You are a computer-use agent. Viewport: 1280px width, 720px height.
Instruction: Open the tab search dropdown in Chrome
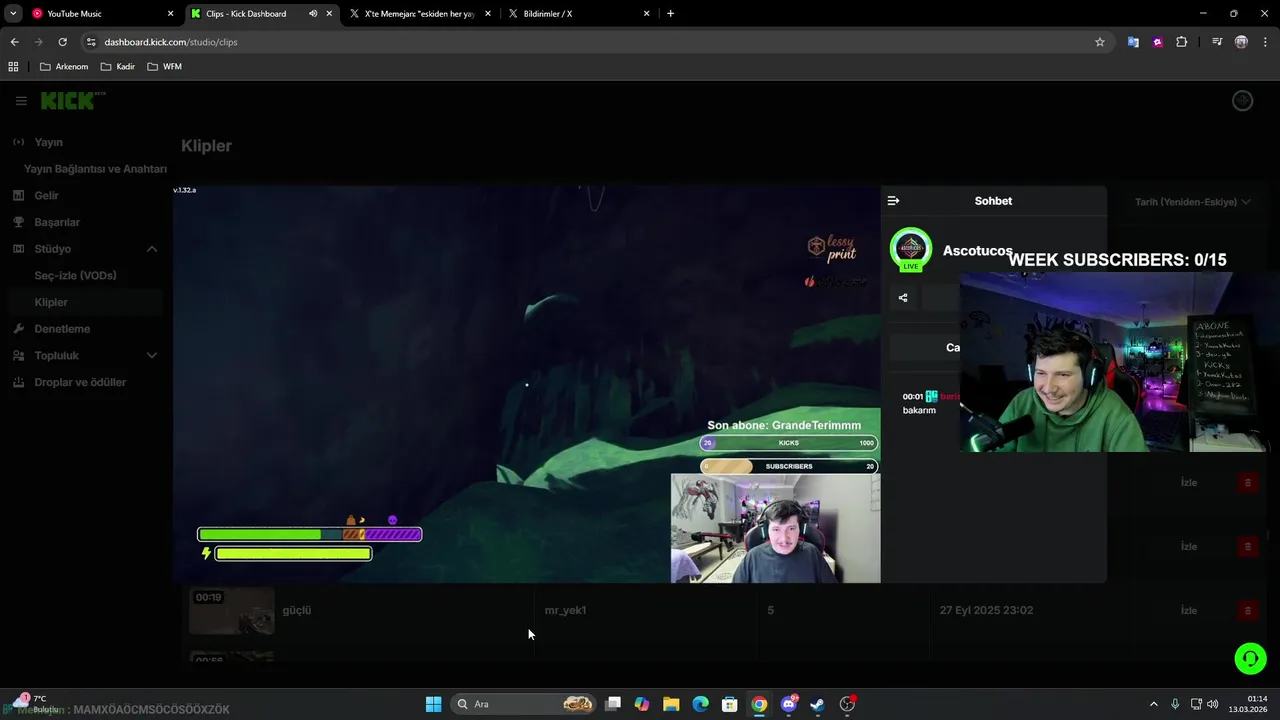click(x=13, y=14)
